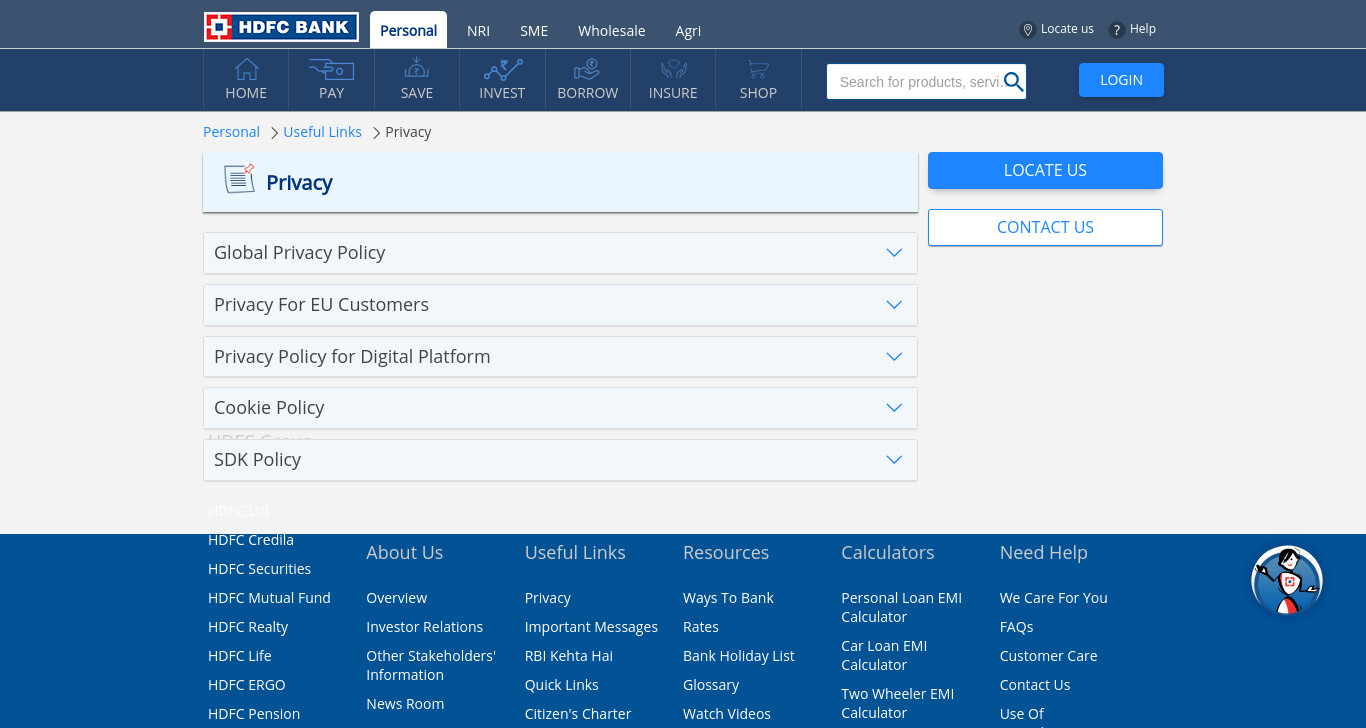This screenshot has width=1366, height=728.
Task: Open the SAVE nav icon
Action: click(x=417, y=69)
